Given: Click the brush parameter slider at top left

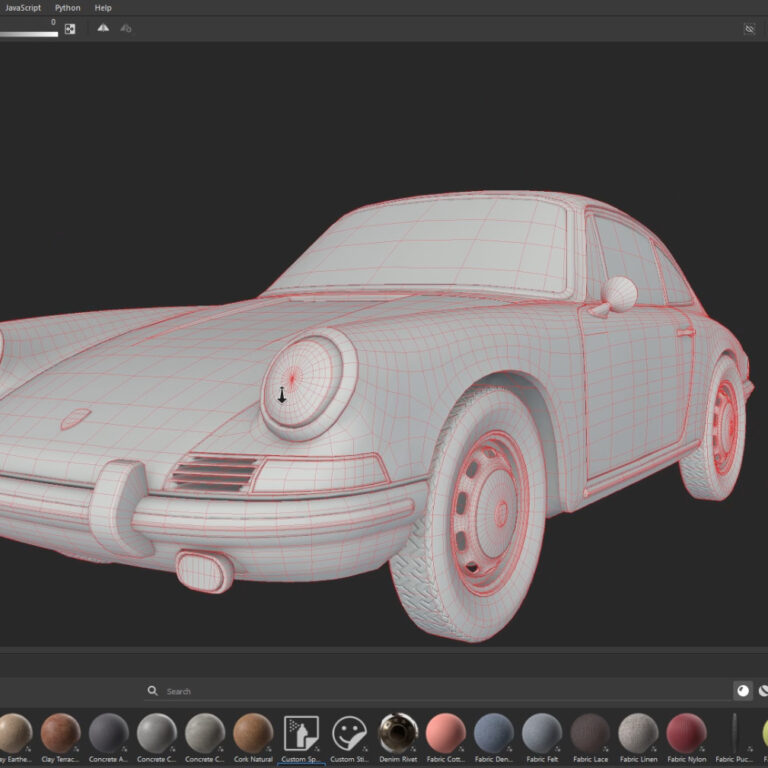Looking at the screenshot, I should point(28,33).
